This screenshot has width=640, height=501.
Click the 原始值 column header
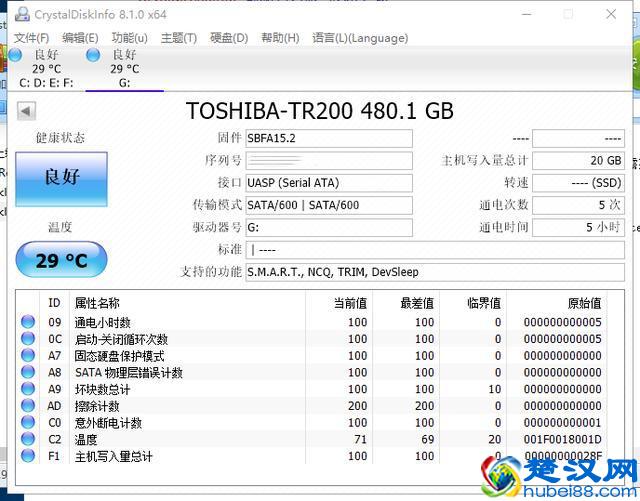[x=557, y=303]
